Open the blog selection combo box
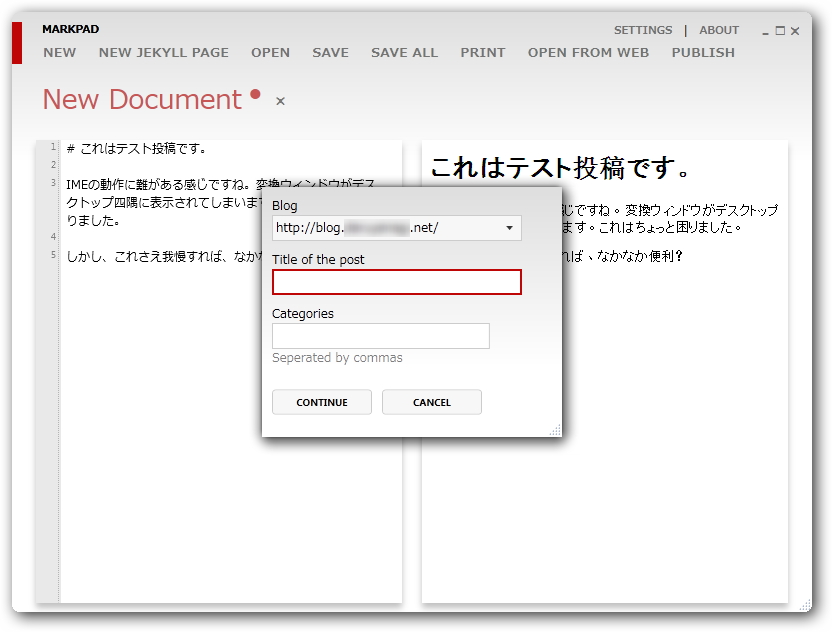This screenshot has height=632, width=832. (x=390, y=228)
